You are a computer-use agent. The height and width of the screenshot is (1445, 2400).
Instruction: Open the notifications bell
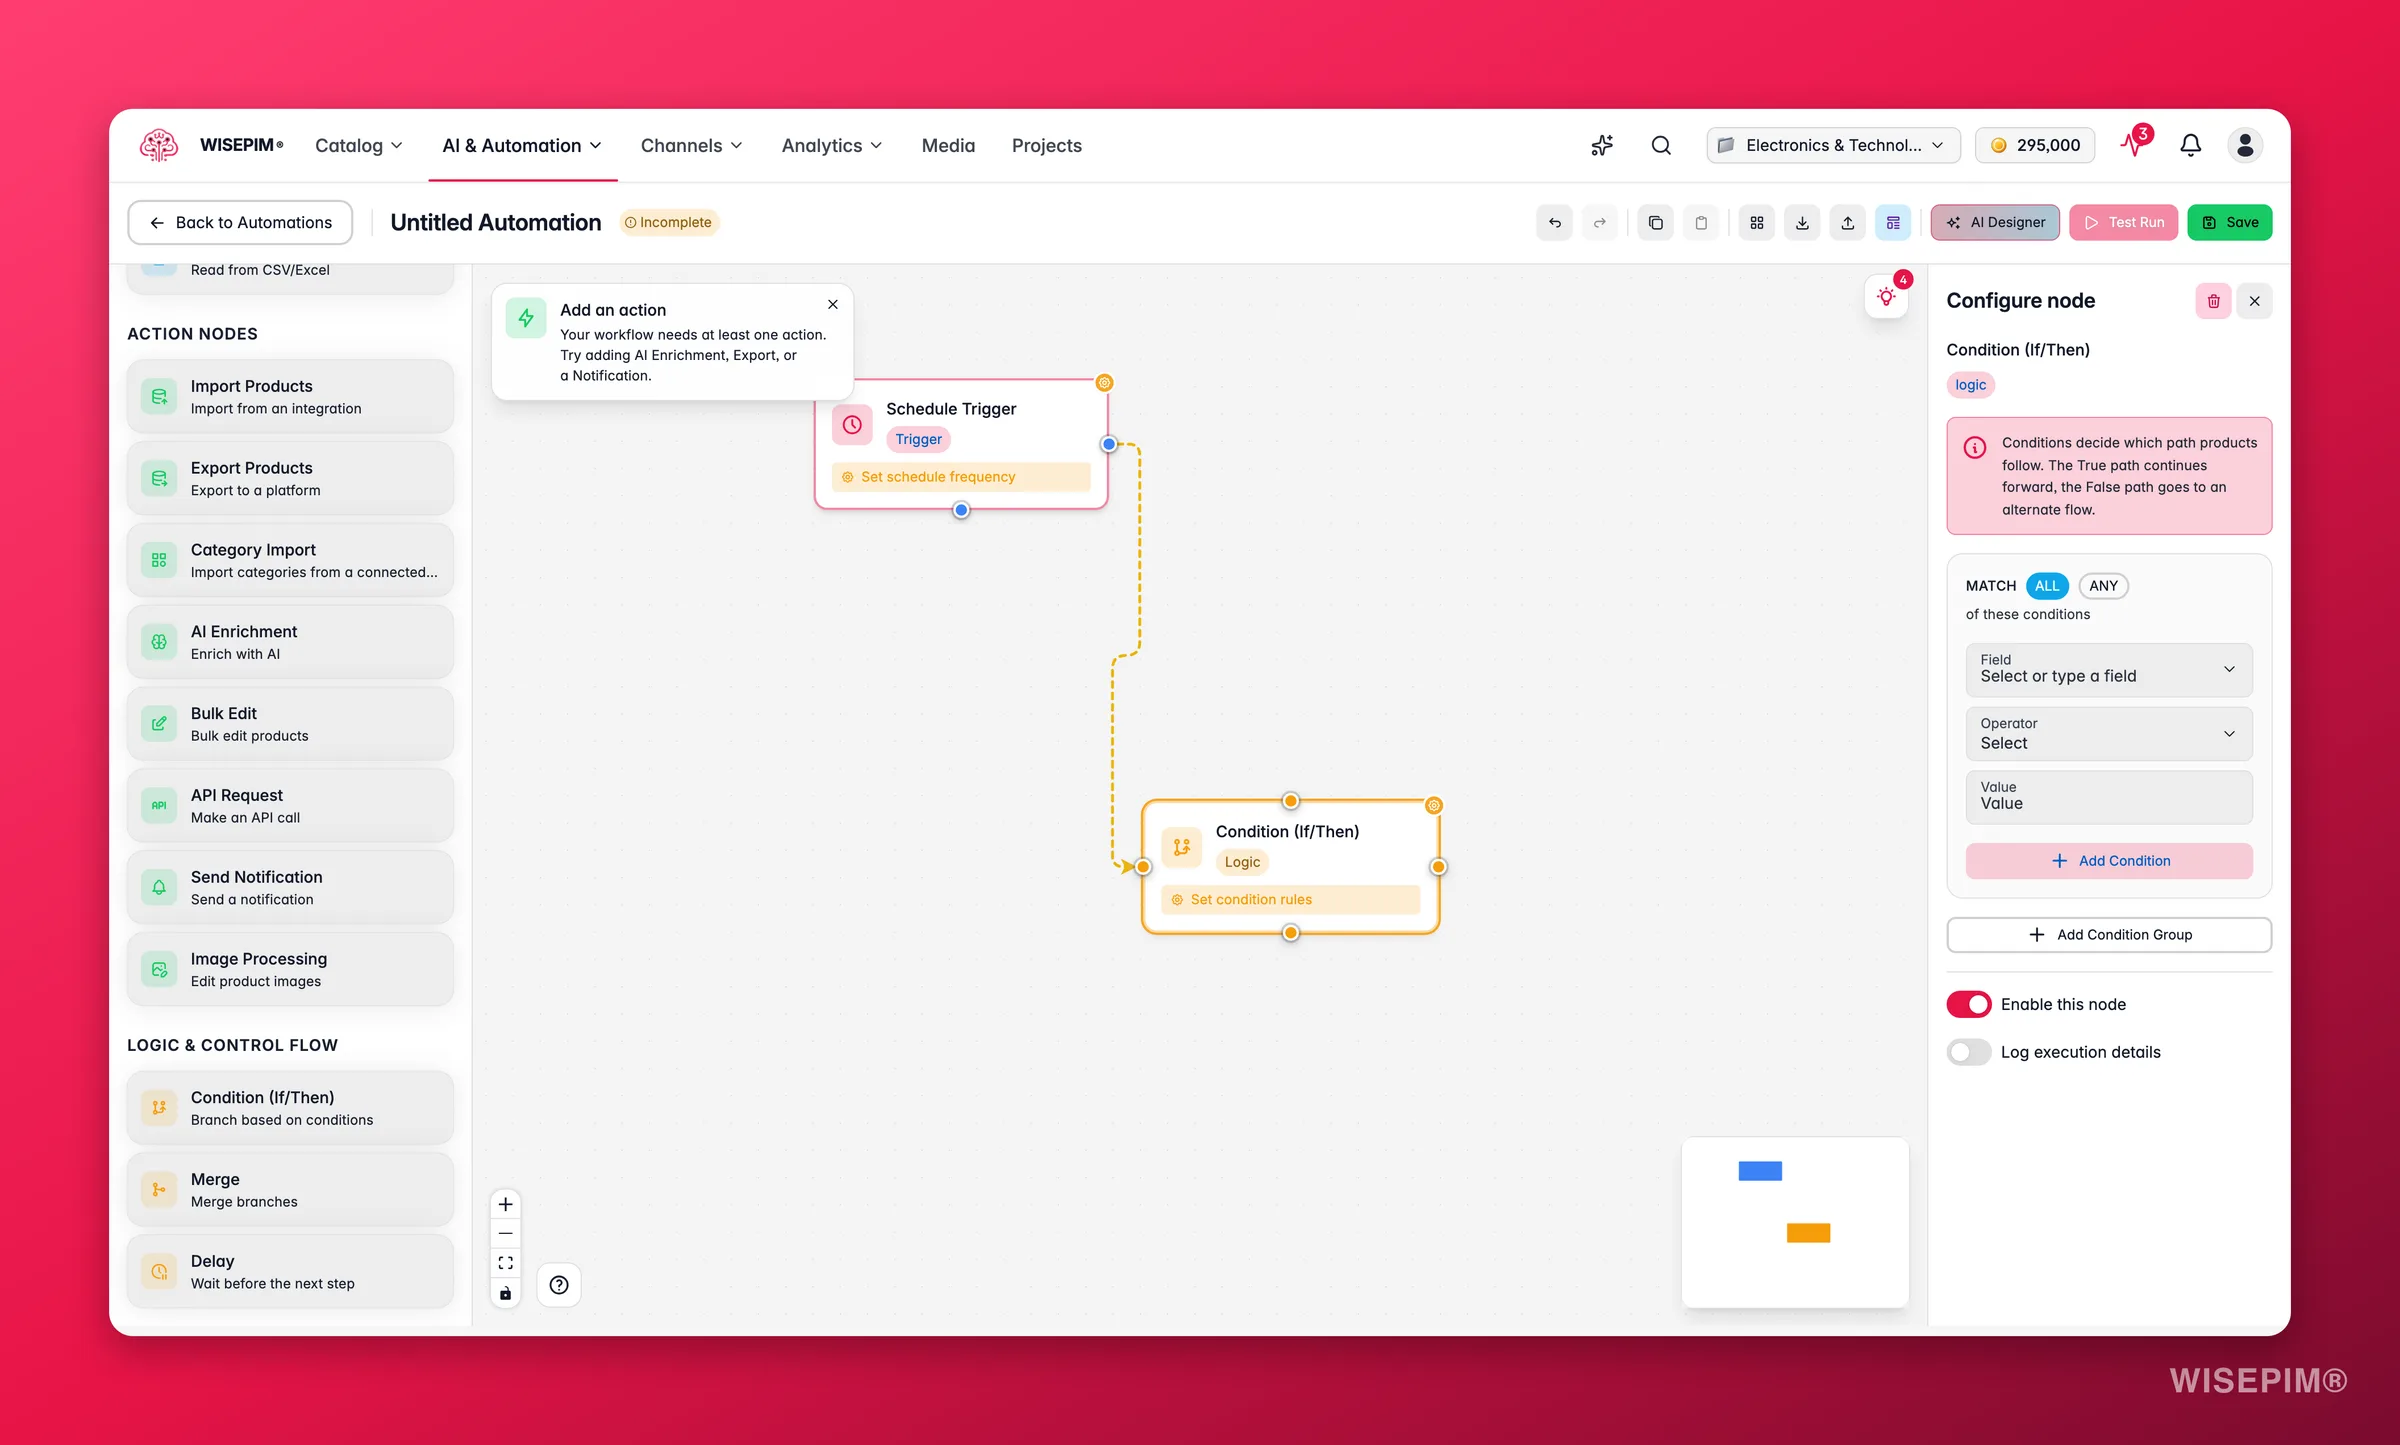pos(2191,145)
